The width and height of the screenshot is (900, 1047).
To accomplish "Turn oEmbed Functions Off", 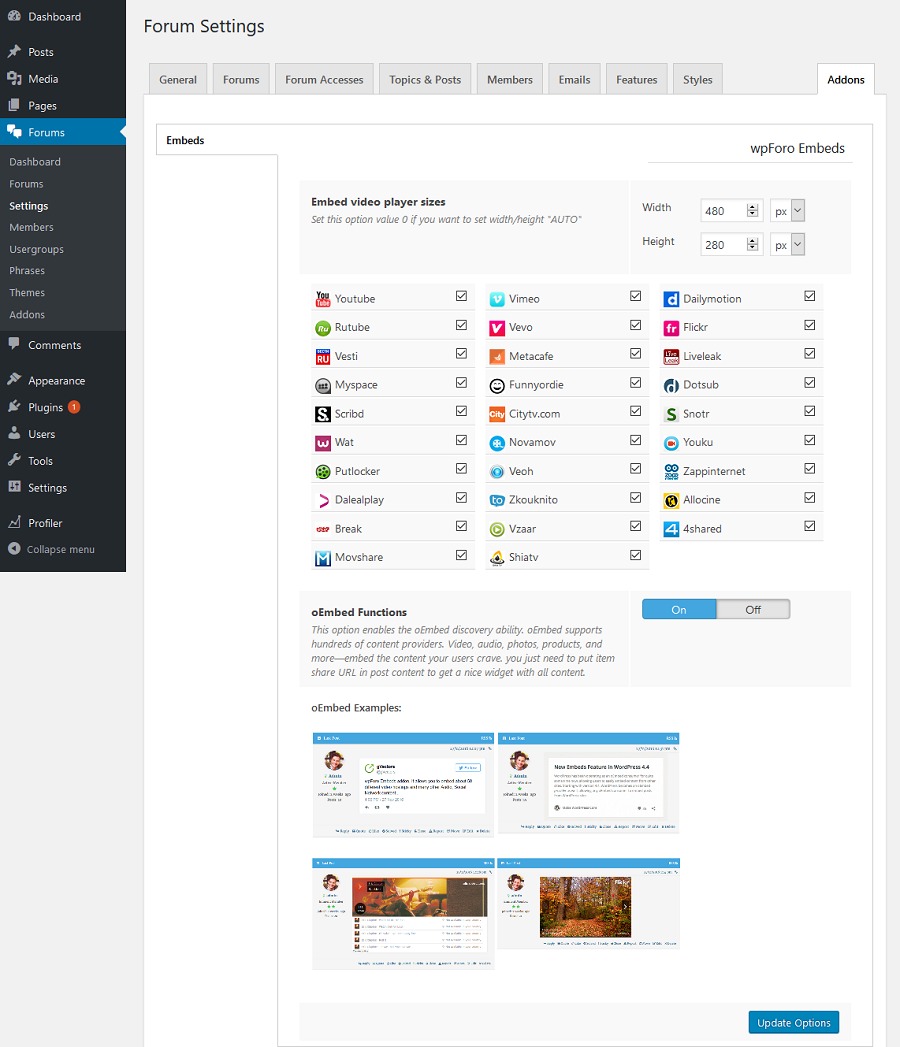I will [x=753, y=609].
